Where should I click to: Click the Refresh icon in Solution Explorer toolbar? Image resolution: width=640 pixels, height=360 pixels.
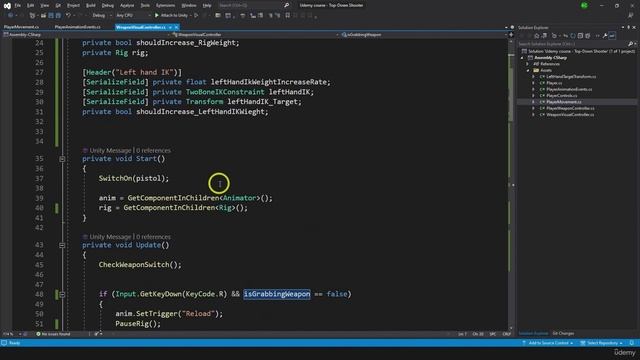point(573,36)
